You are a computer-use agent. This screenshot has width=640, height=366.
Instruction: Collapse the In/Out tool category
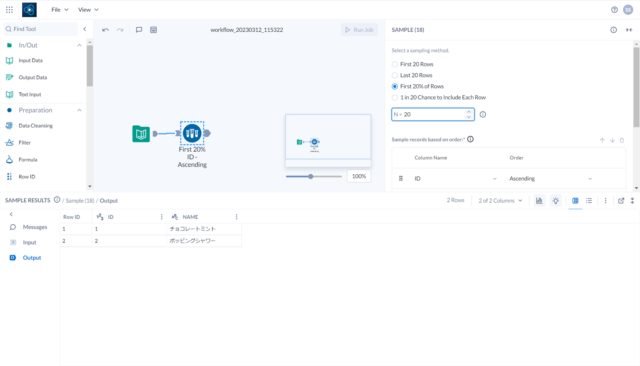[80, 45]
